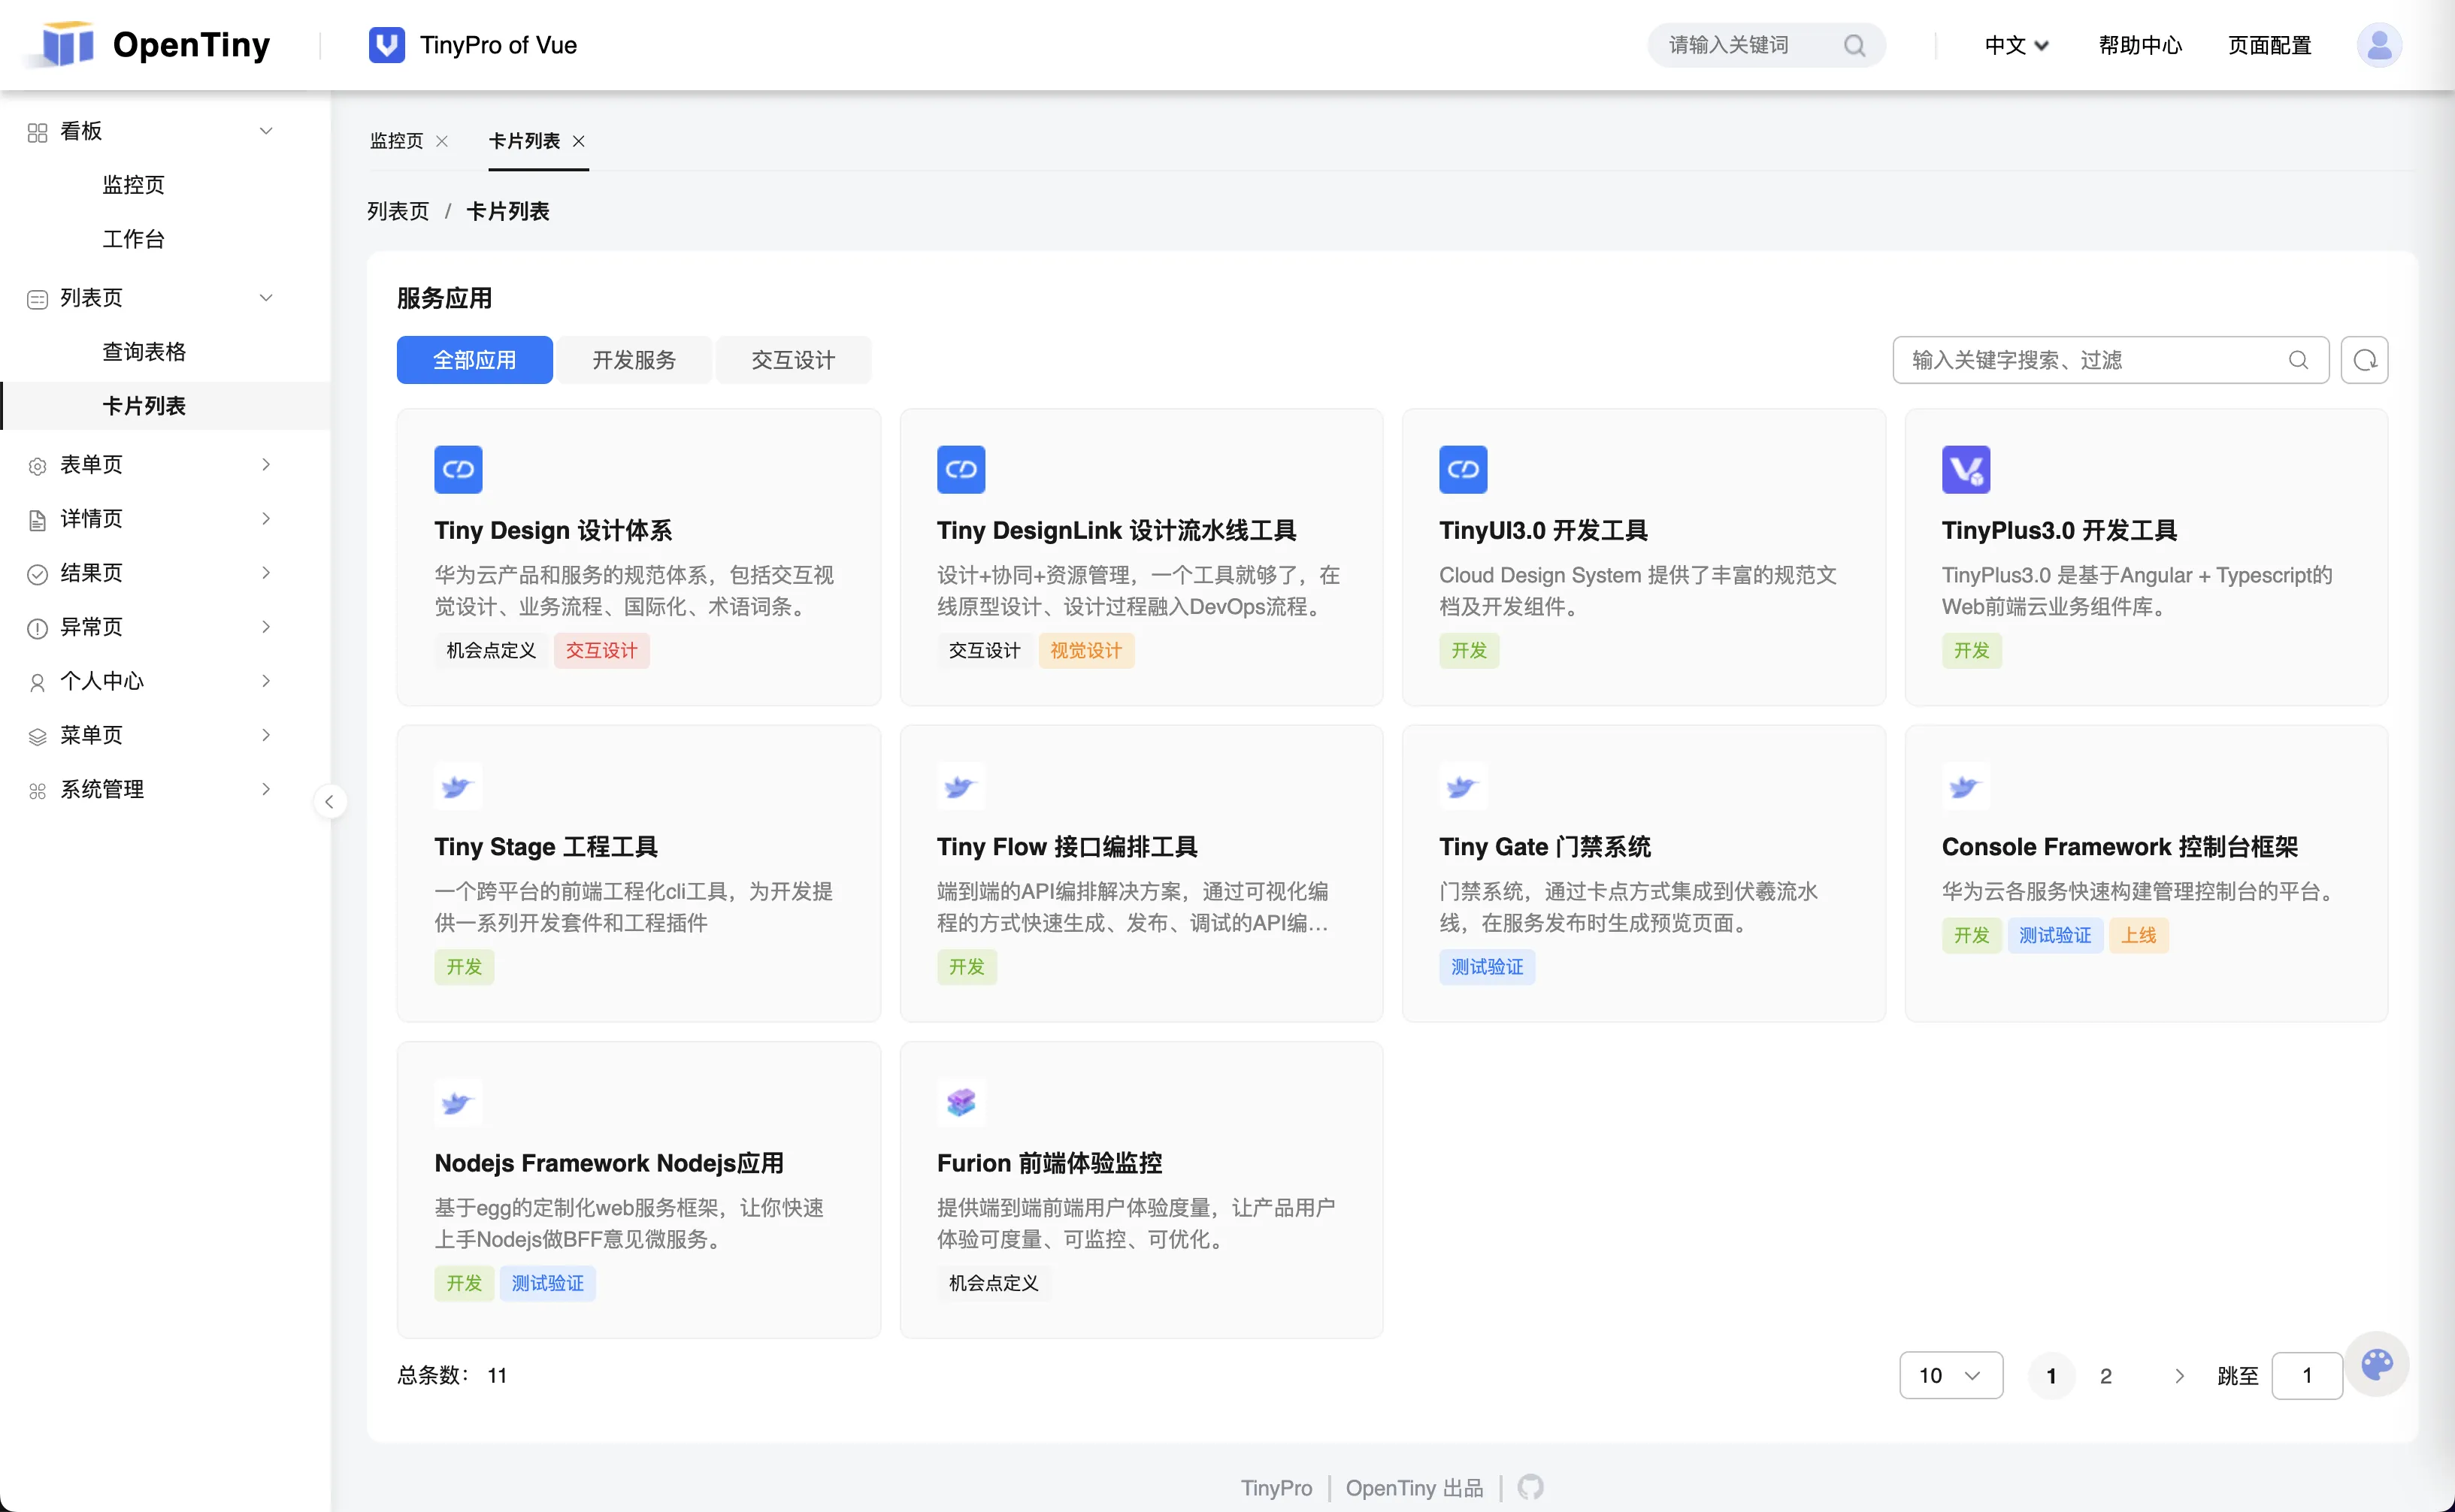This screenshot has width=2455, height=1512.
Task: Open GitHub icon in the footer
Action: [1530, 1487]
